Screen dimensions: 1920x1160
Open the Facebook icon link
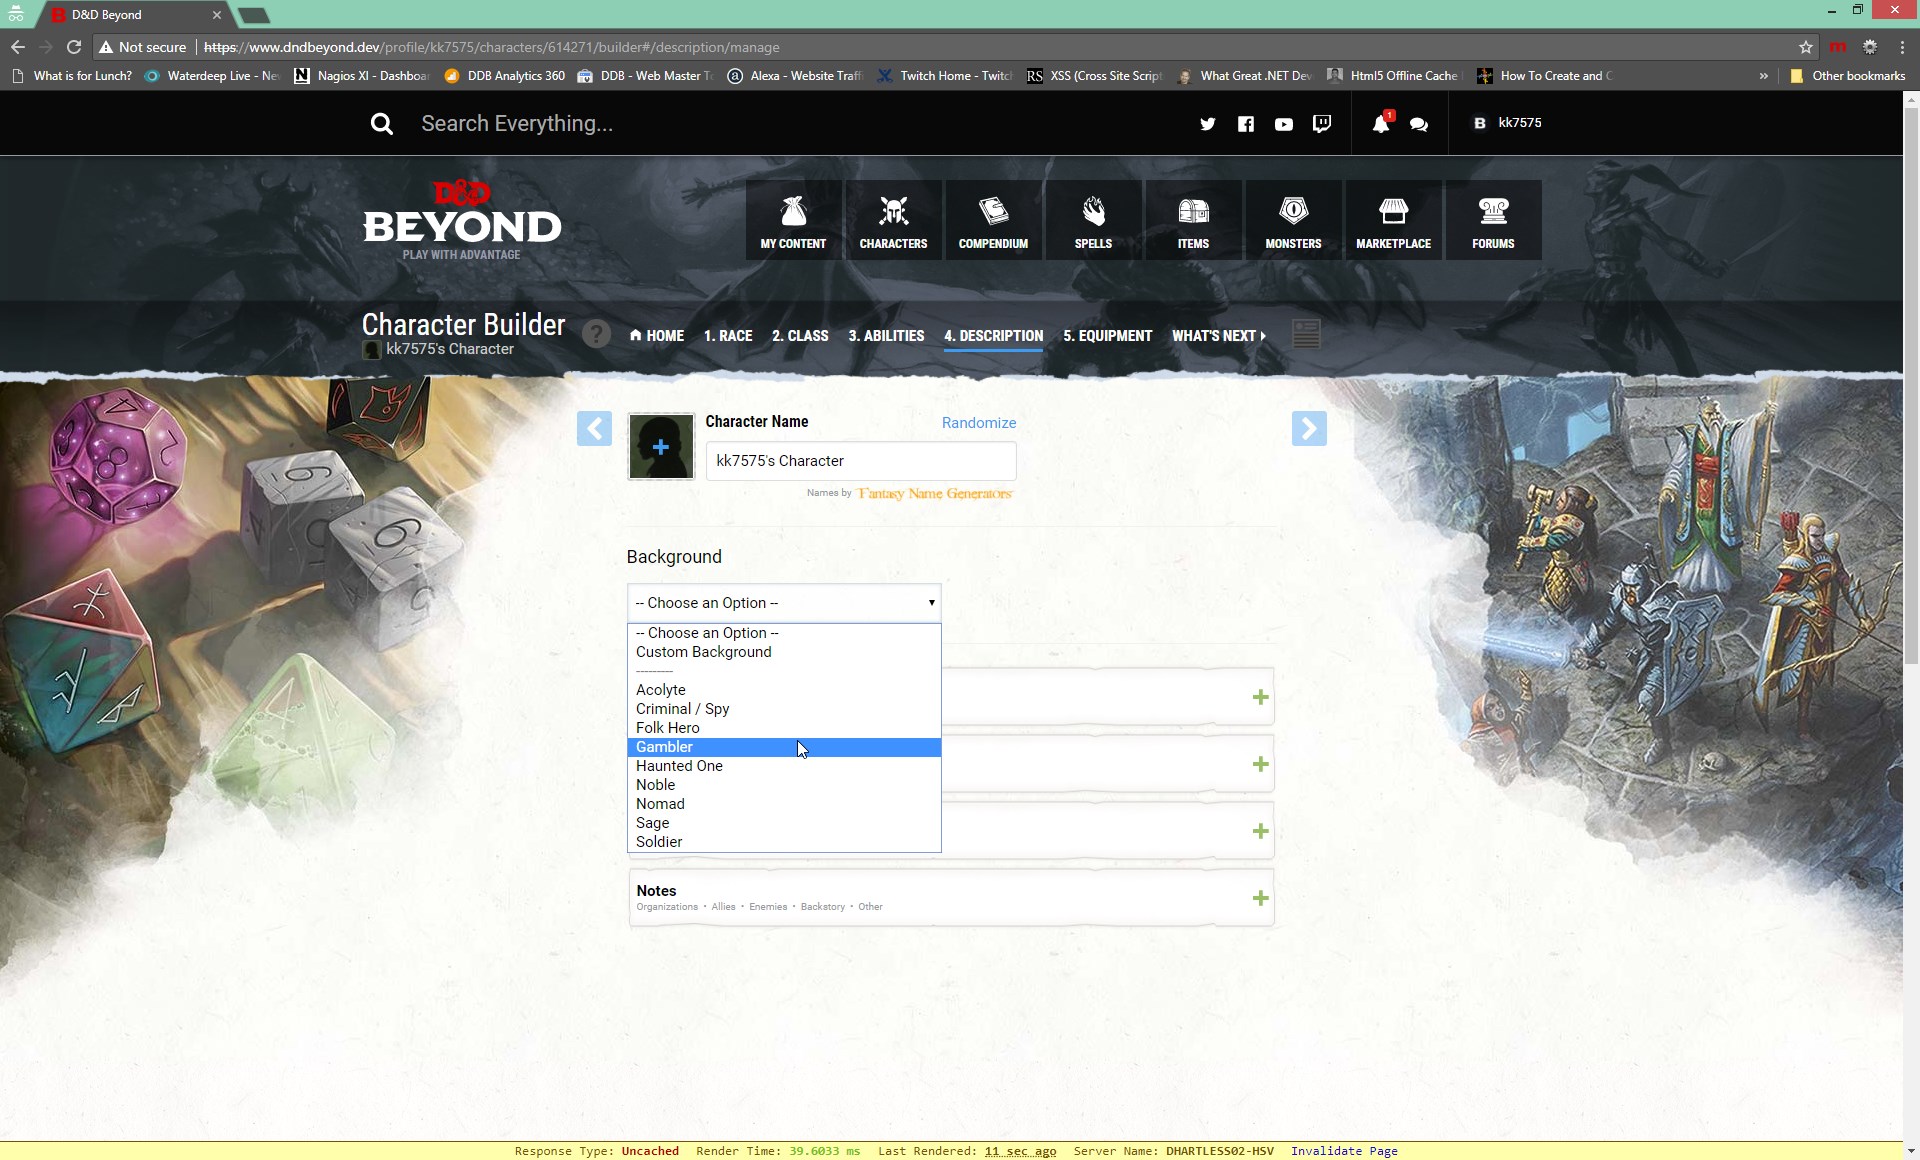click(x=1245, y=124)
